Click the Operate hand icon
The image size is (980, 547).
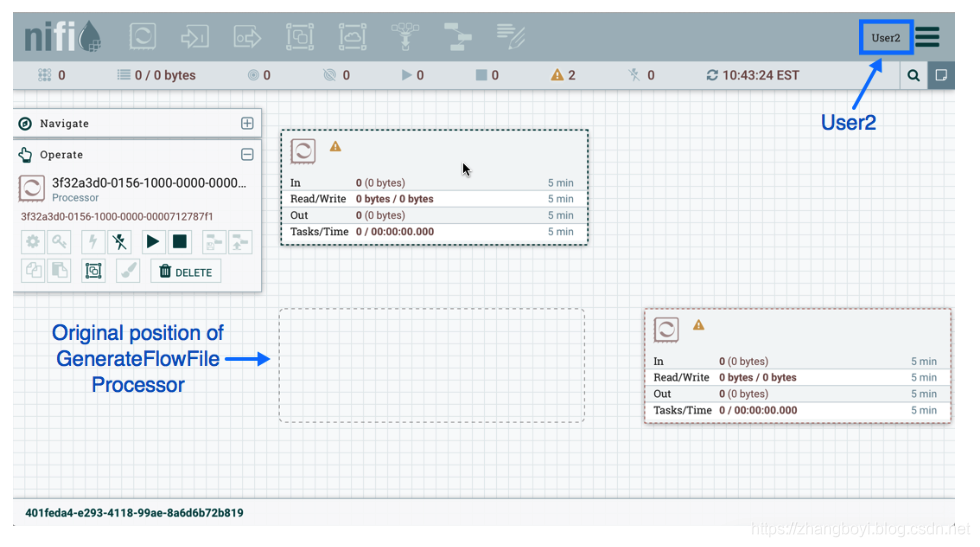[x=25, y=154]
